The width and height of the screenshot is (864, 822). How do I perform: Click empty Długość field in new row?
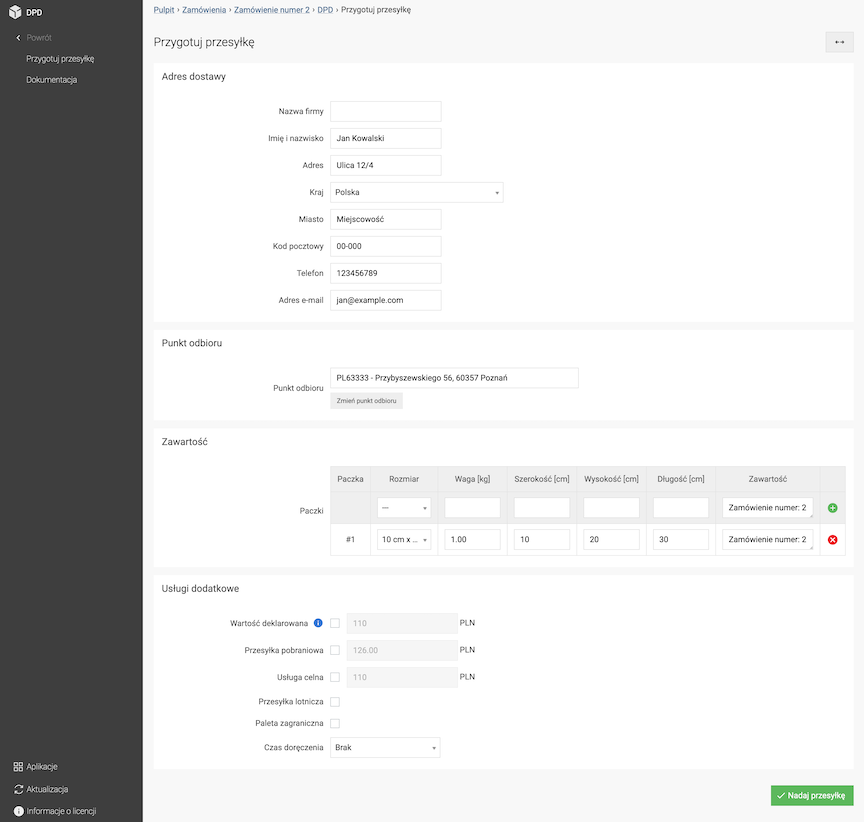tap(681, 508)
